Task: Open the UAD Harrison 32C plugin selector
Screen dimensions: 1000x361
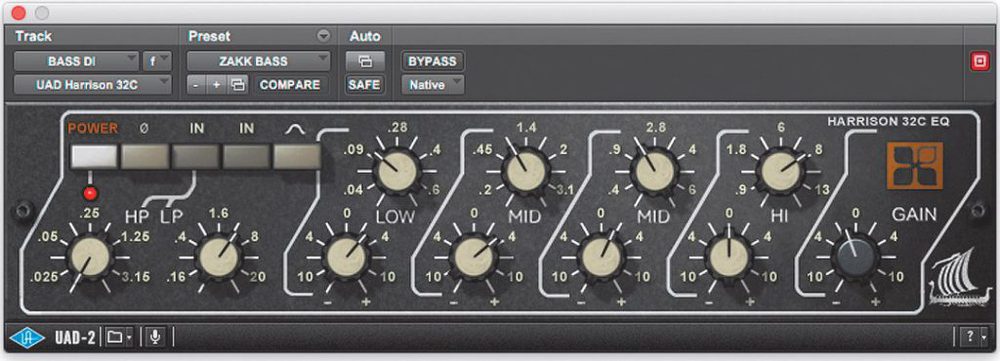Action: coord(93,84)
